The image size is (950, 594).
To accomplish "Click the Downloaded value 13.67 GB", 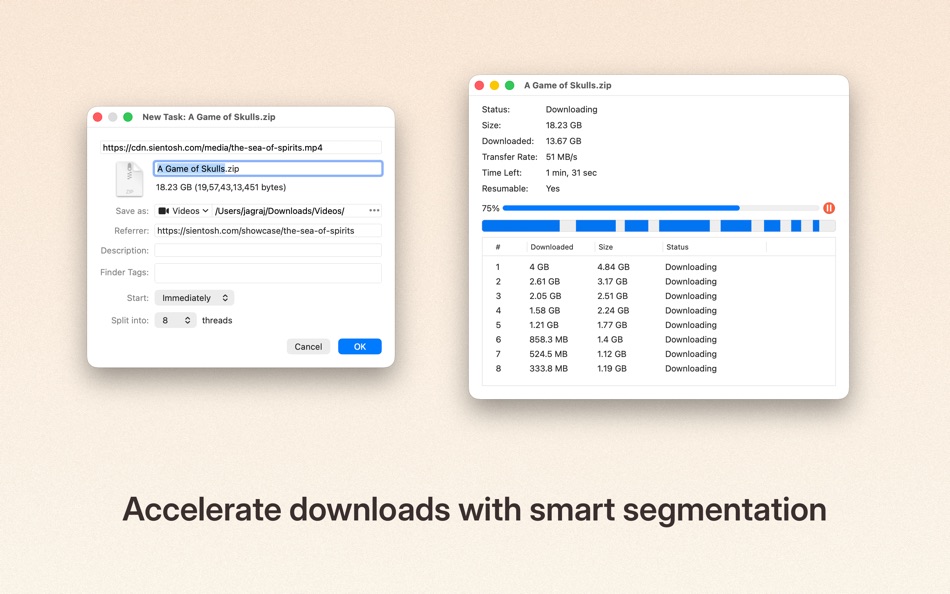I will coord(563,141).
